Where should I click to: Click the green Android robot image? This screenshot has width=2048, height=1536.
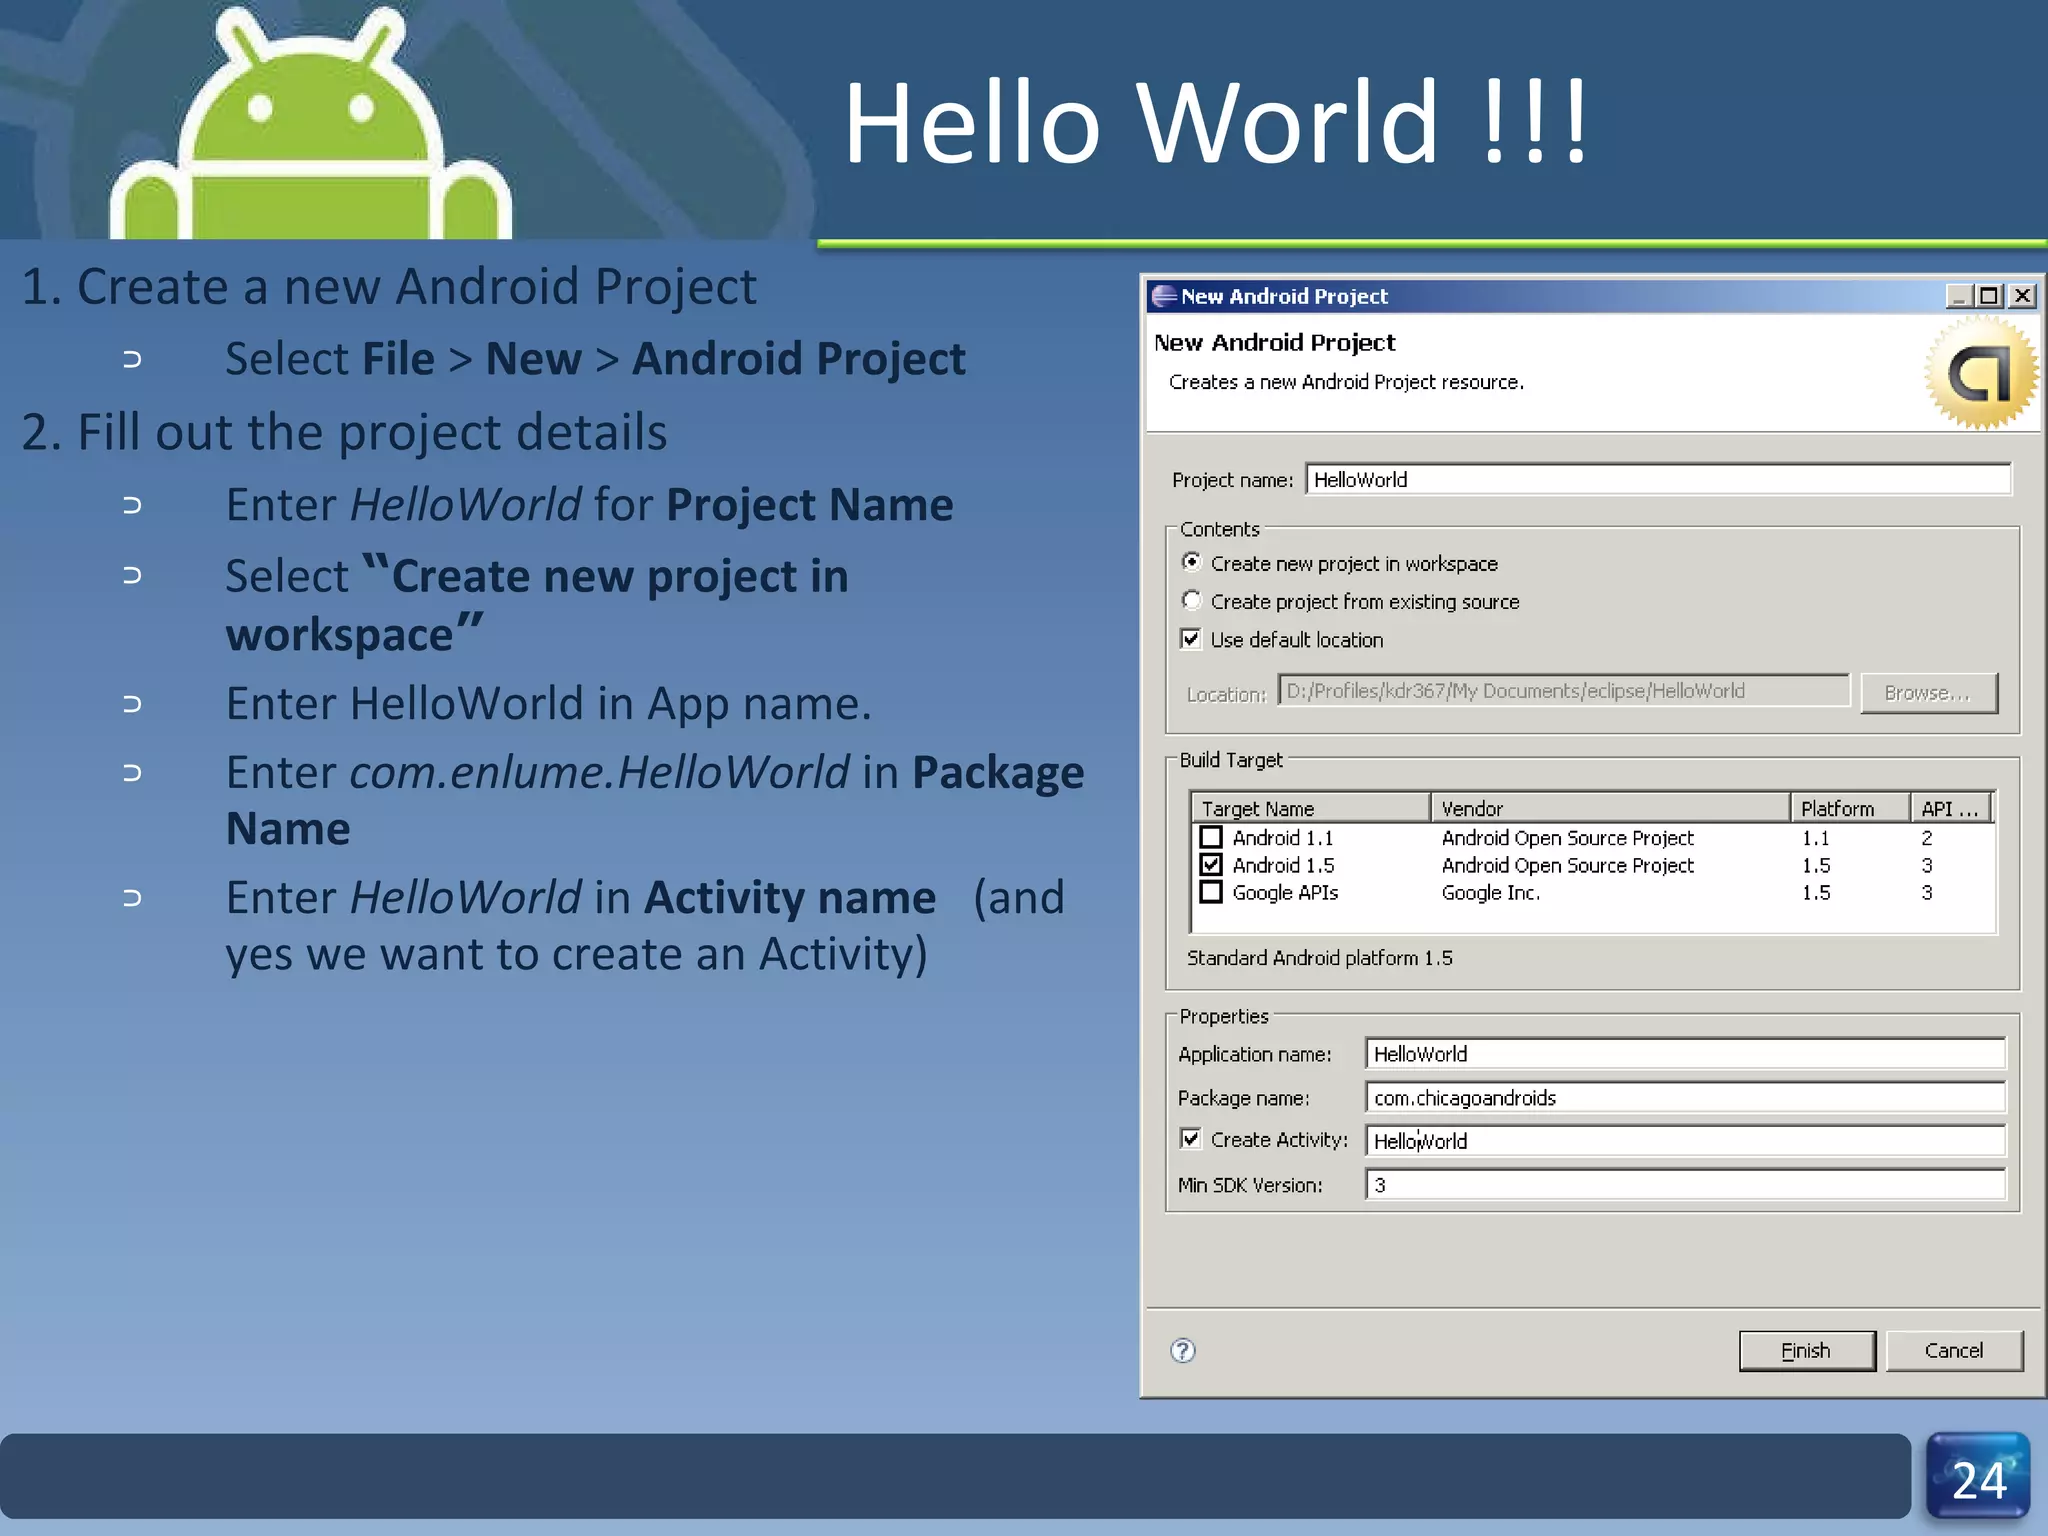point(311,125)
